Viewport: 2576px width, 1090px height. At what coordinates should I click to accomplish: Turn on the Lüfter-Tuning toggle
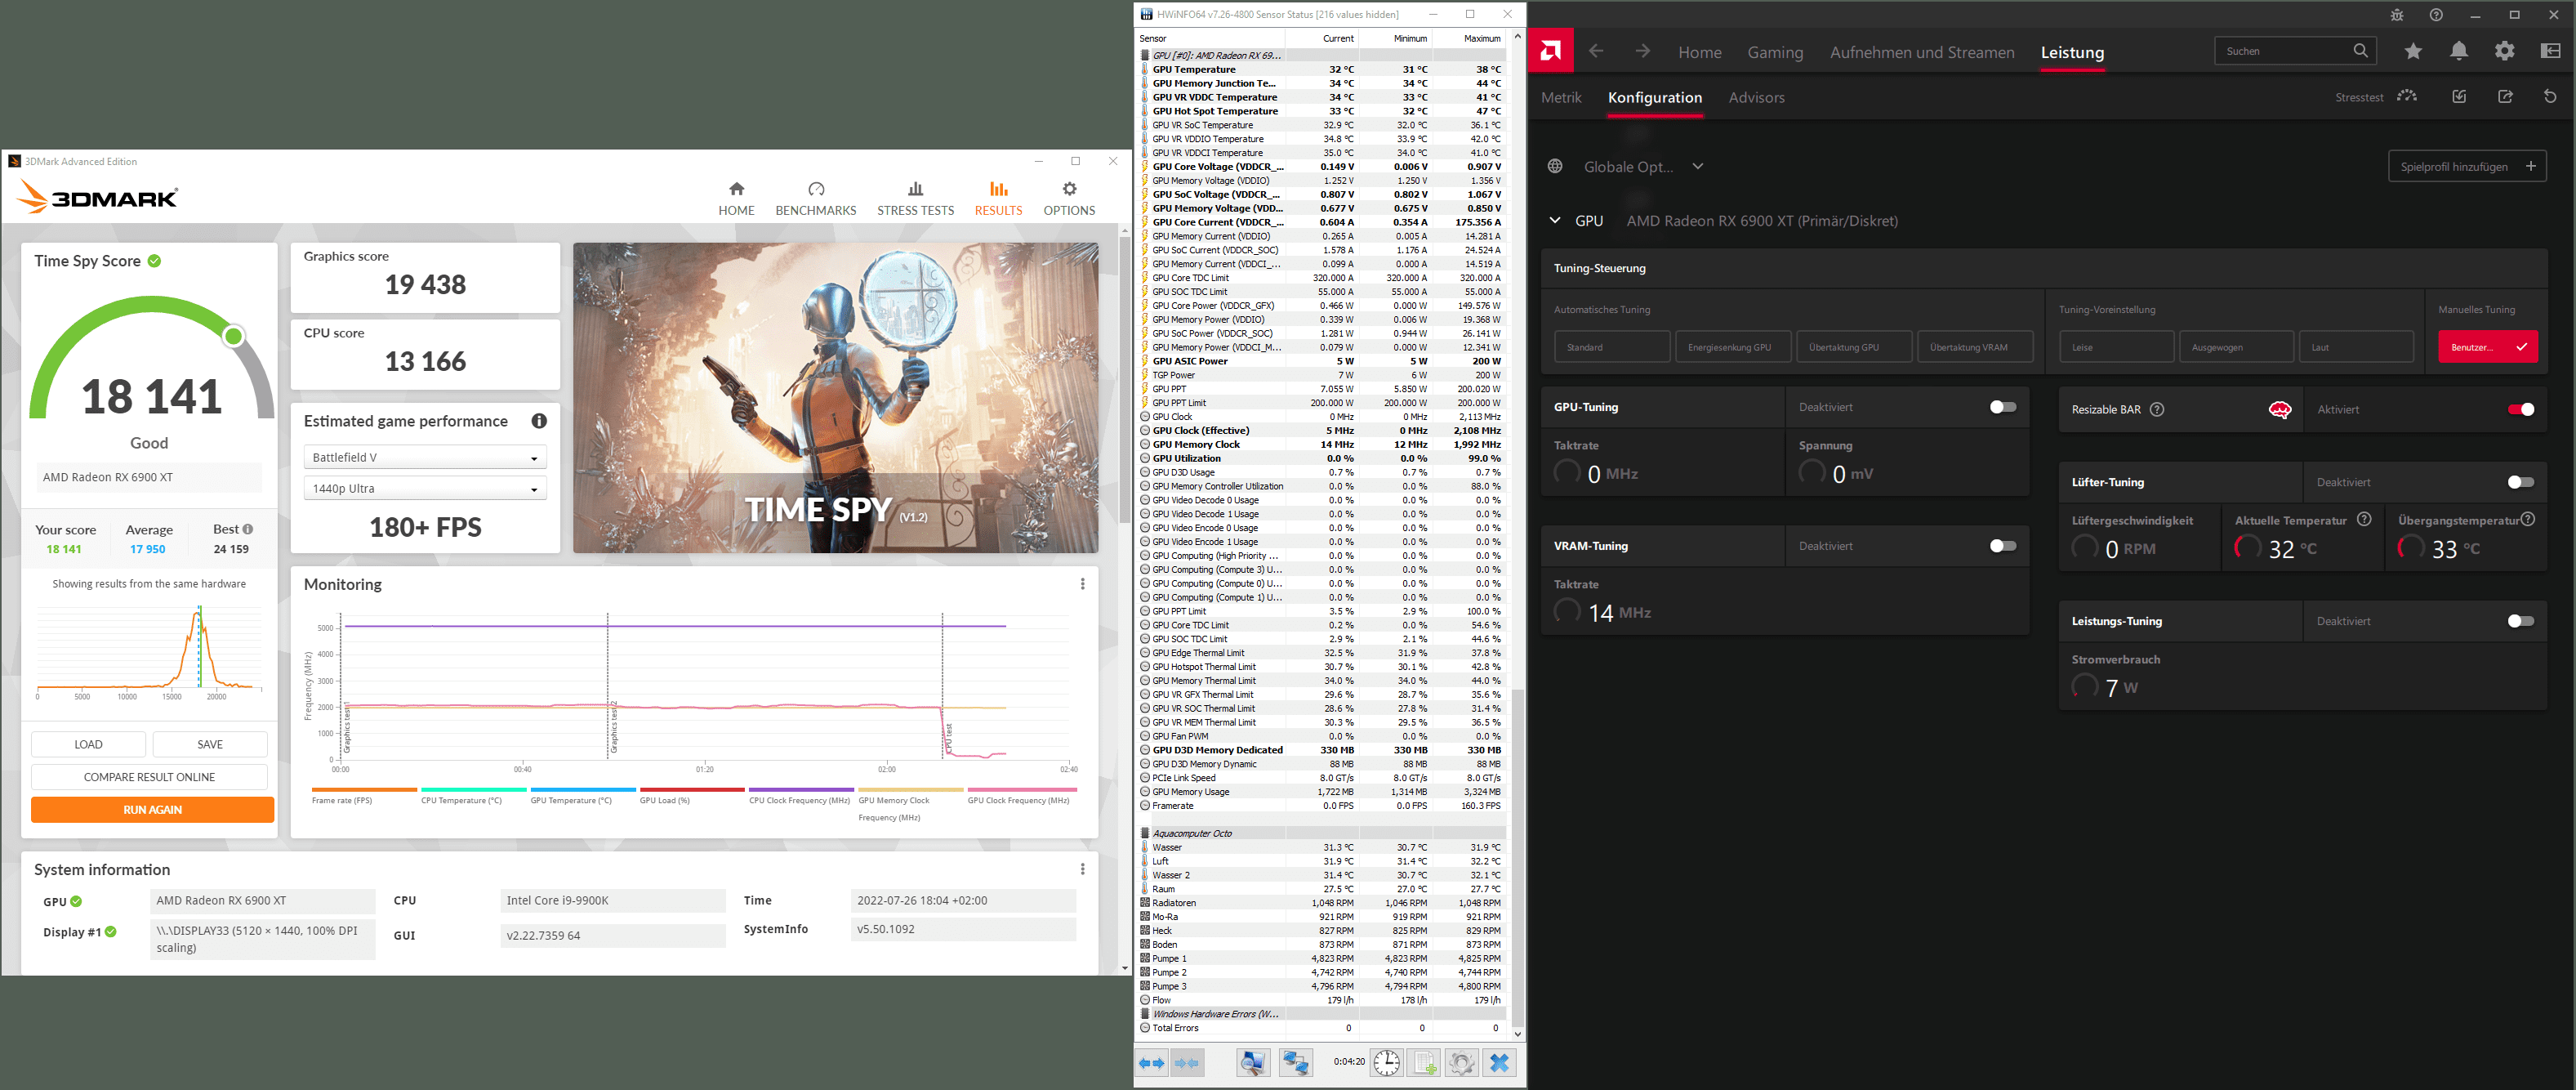2520,482
